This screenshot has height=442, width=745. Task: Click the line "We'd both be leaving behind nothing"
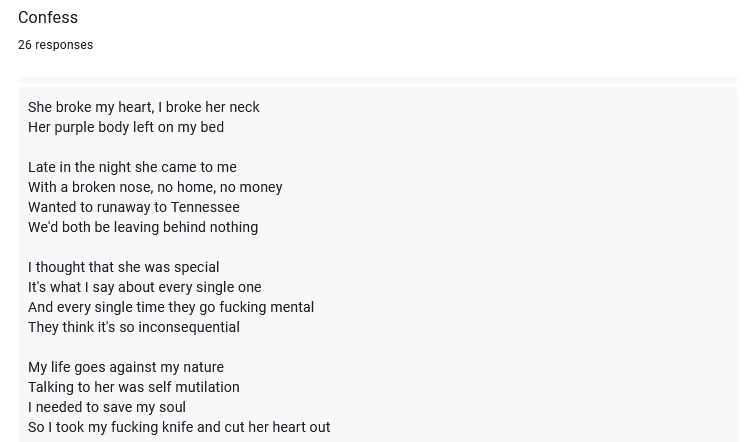143,227
